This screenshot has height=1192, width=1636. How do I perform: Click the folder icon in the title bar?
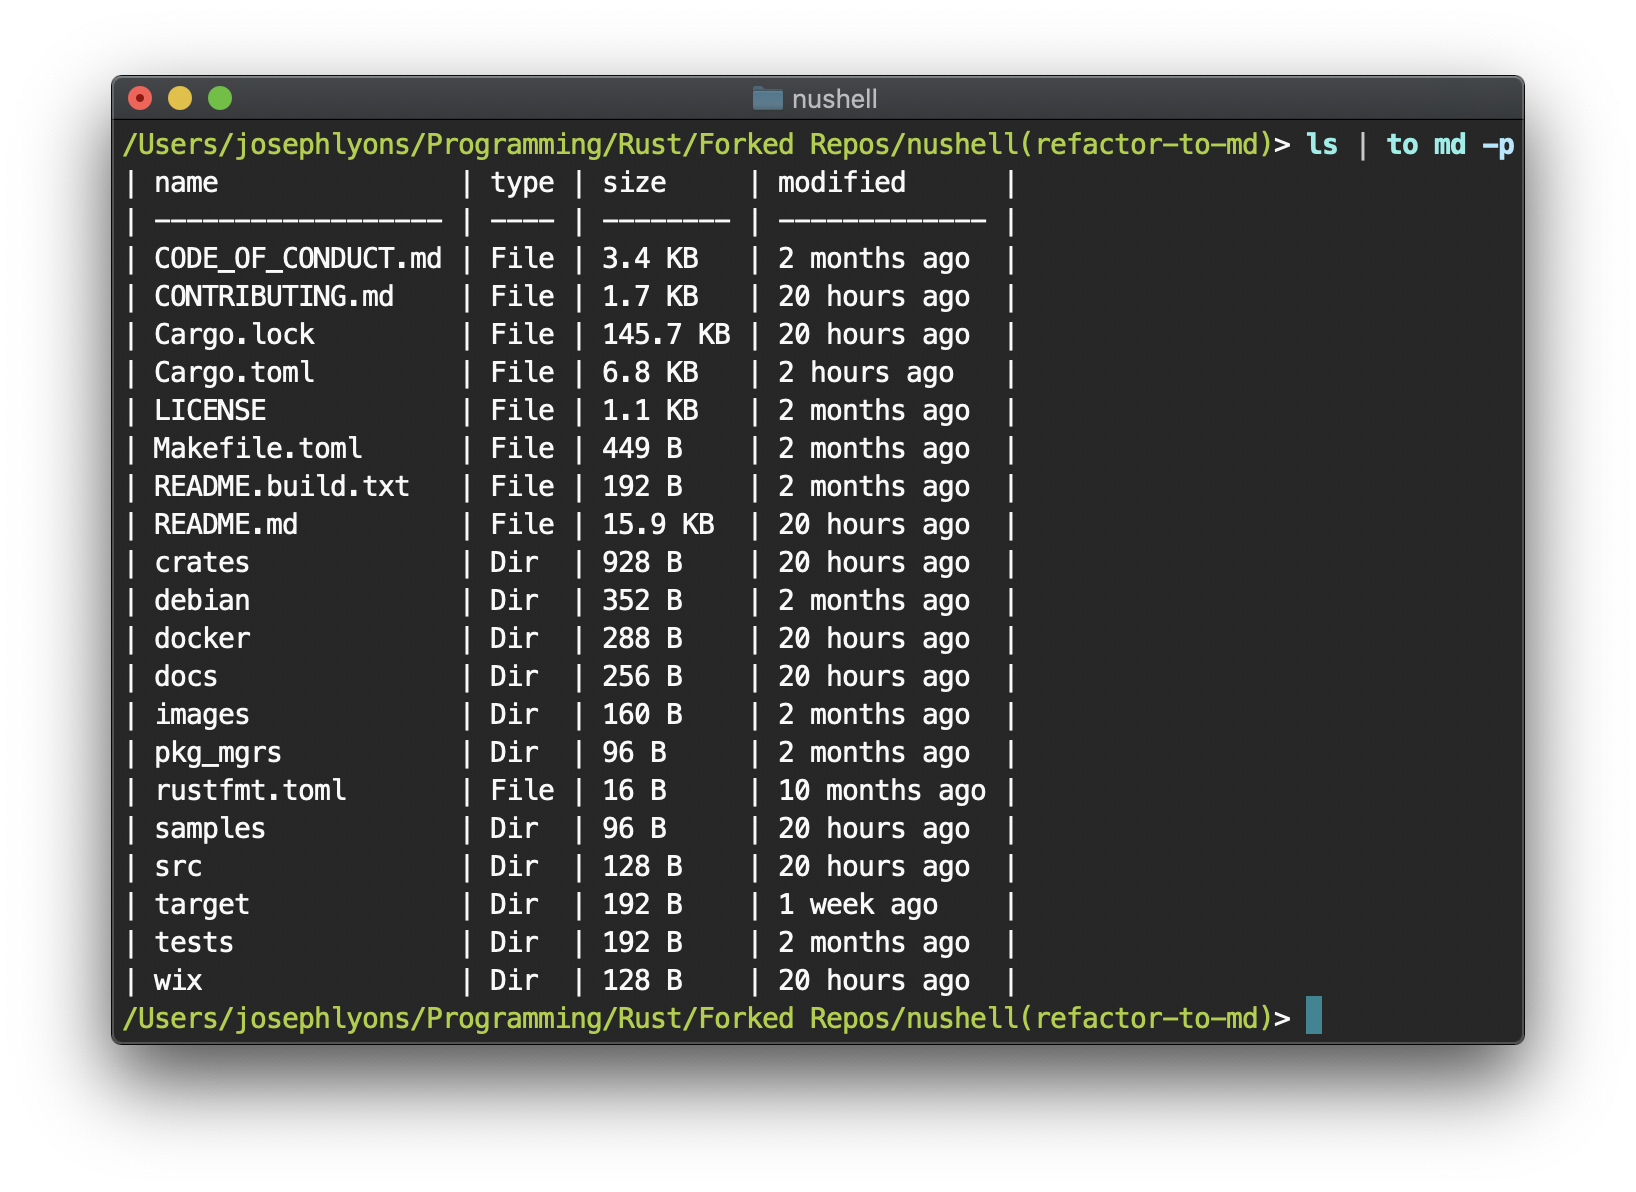click(767, 98)
